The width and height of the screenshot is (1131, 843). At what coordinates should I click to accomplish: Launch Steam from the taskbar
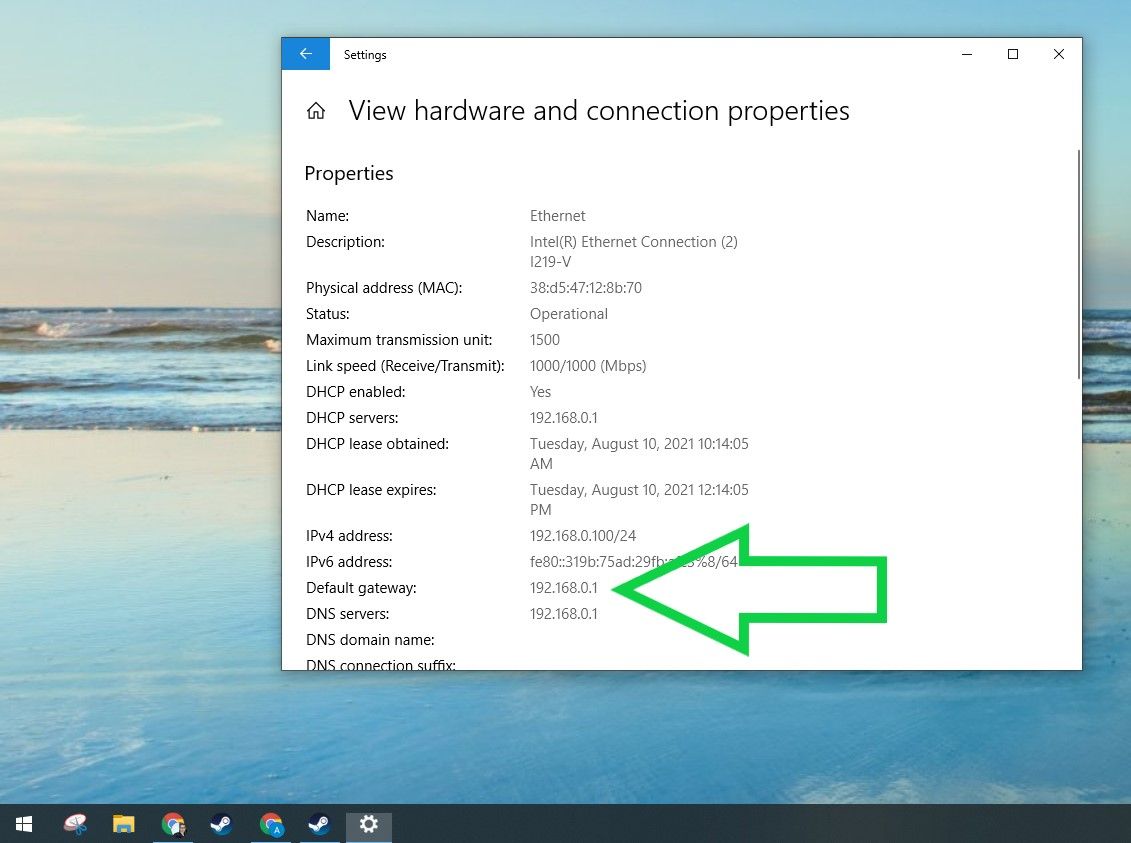(221, 824)
